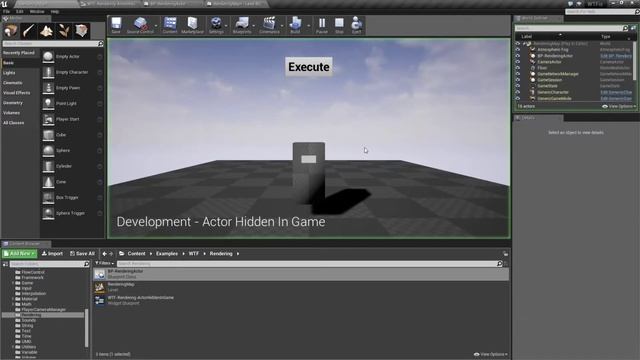Open the Help menu
Viewport: 640px width, 360px height.
click(55, 11)
